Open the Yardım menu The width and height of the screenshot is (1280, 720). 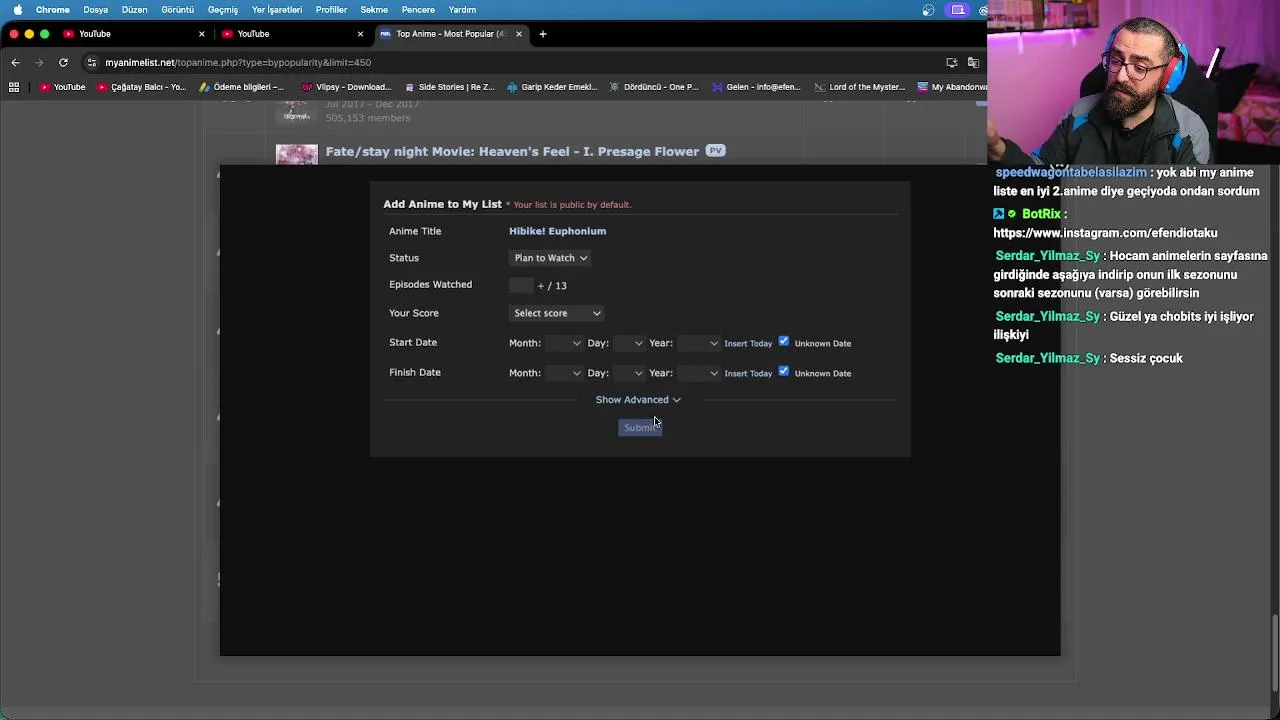click(x=462, y=10)
